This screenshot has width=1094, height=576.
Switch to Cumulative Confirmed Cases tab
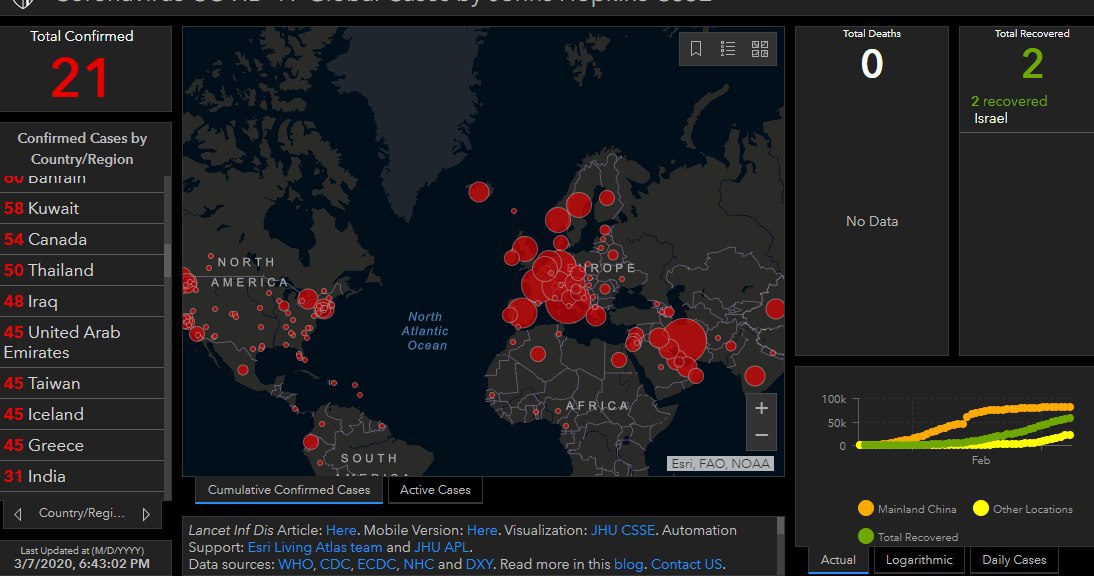[289, 490]
